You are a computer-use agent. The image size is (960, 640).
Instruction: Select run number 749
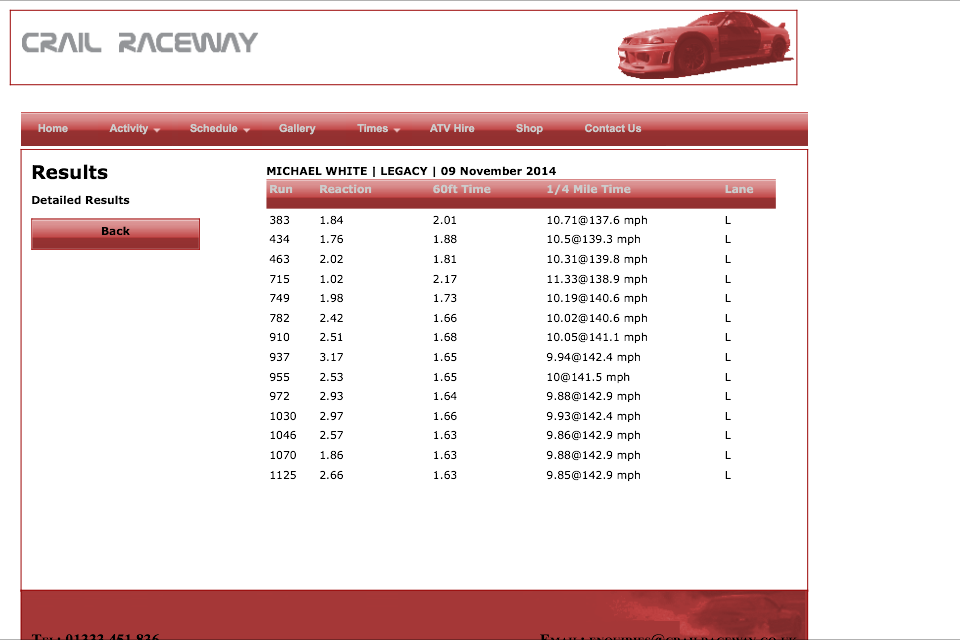(279, 298)
